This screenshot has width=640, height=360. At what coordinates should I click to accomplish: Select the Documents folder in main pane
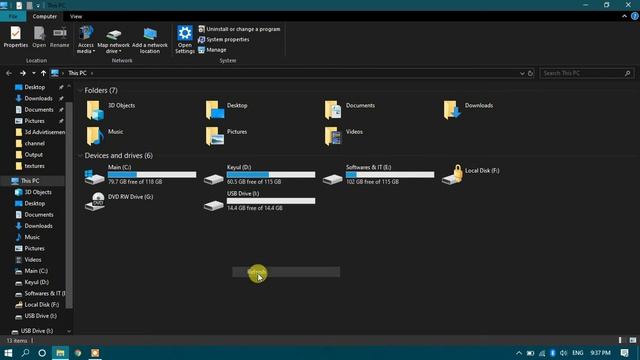click(x=350, y=110)
